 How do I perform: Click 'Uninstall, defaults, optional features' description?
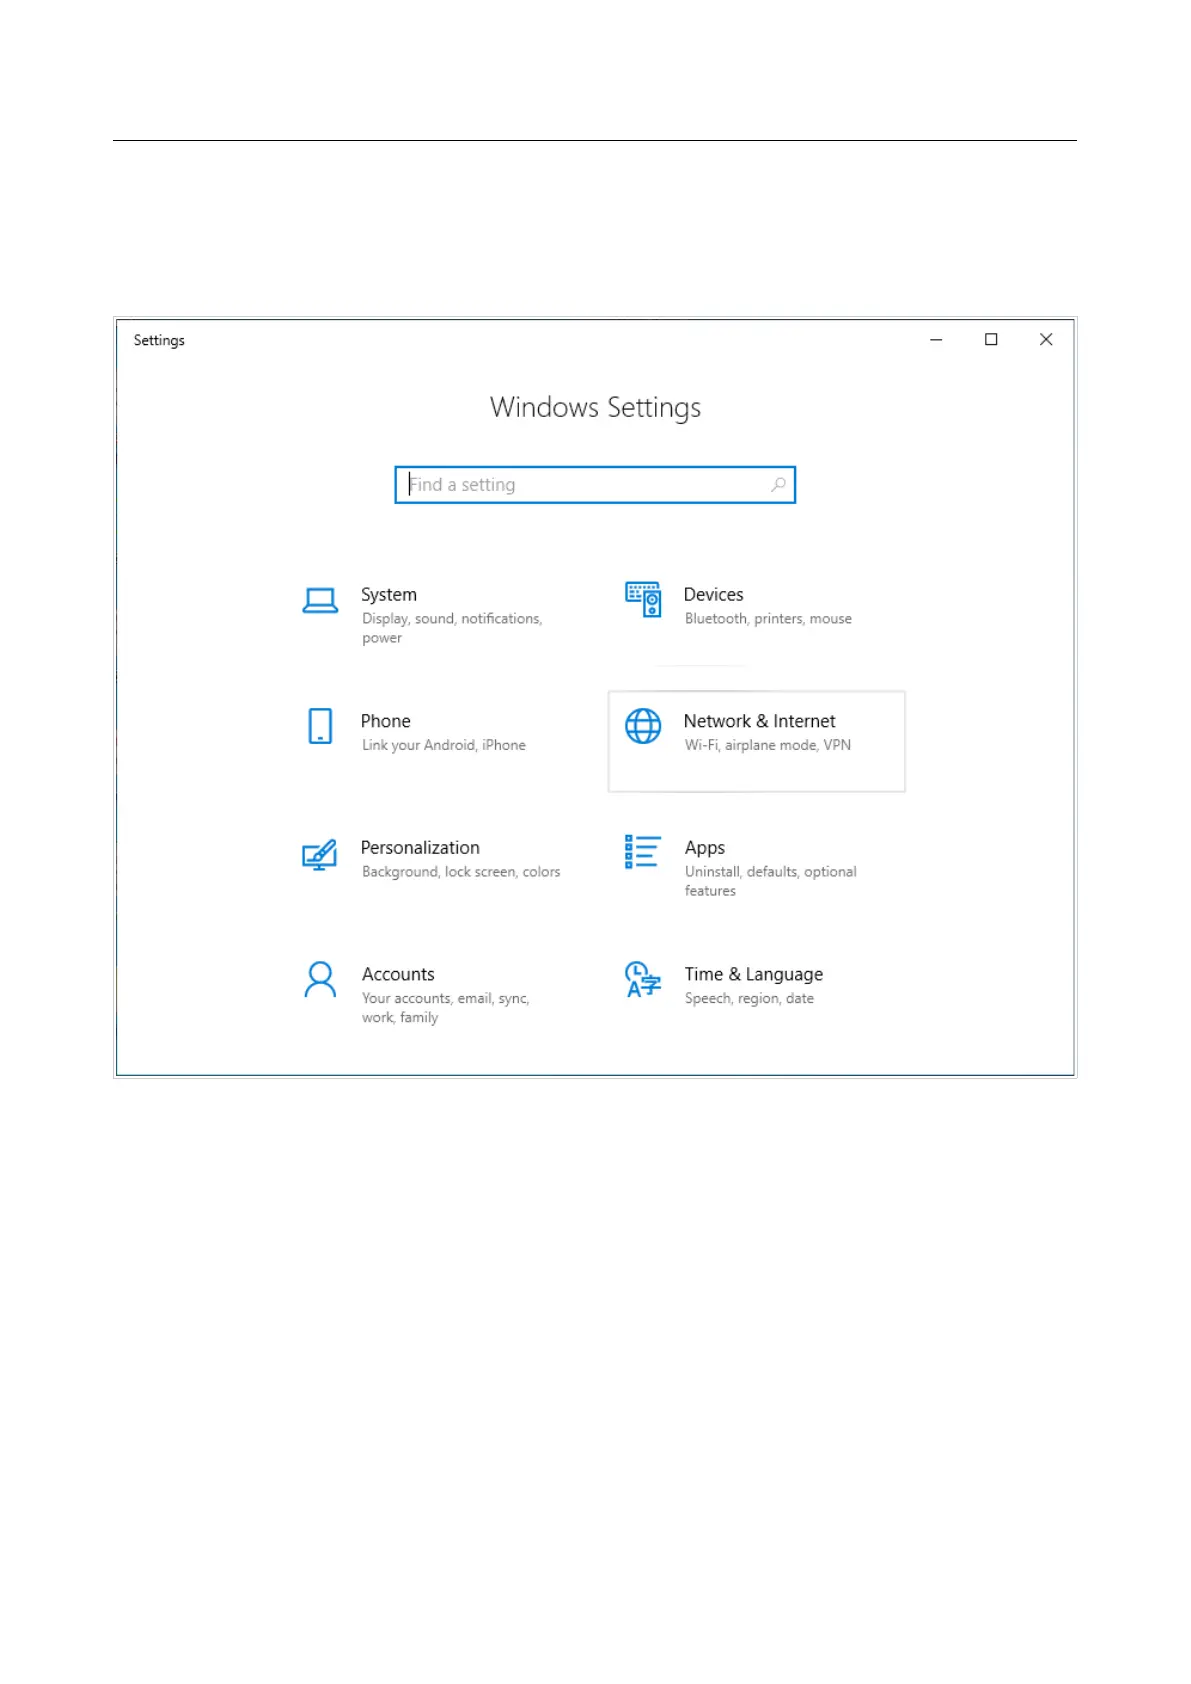pos(771,881)
